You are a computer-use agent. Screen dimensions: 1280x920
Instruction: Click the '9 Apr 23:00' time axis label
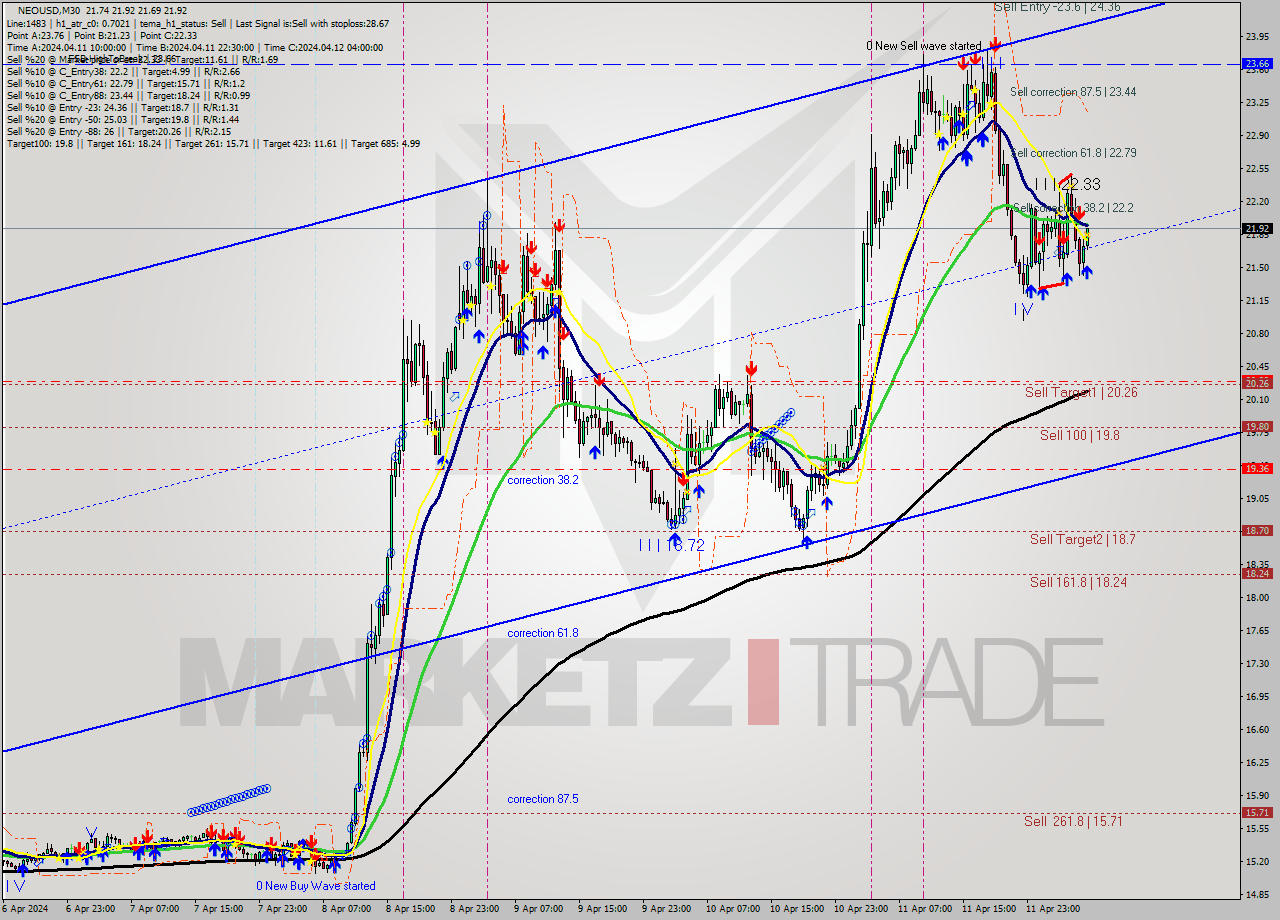pyautogui.click(x=667, y=909)
